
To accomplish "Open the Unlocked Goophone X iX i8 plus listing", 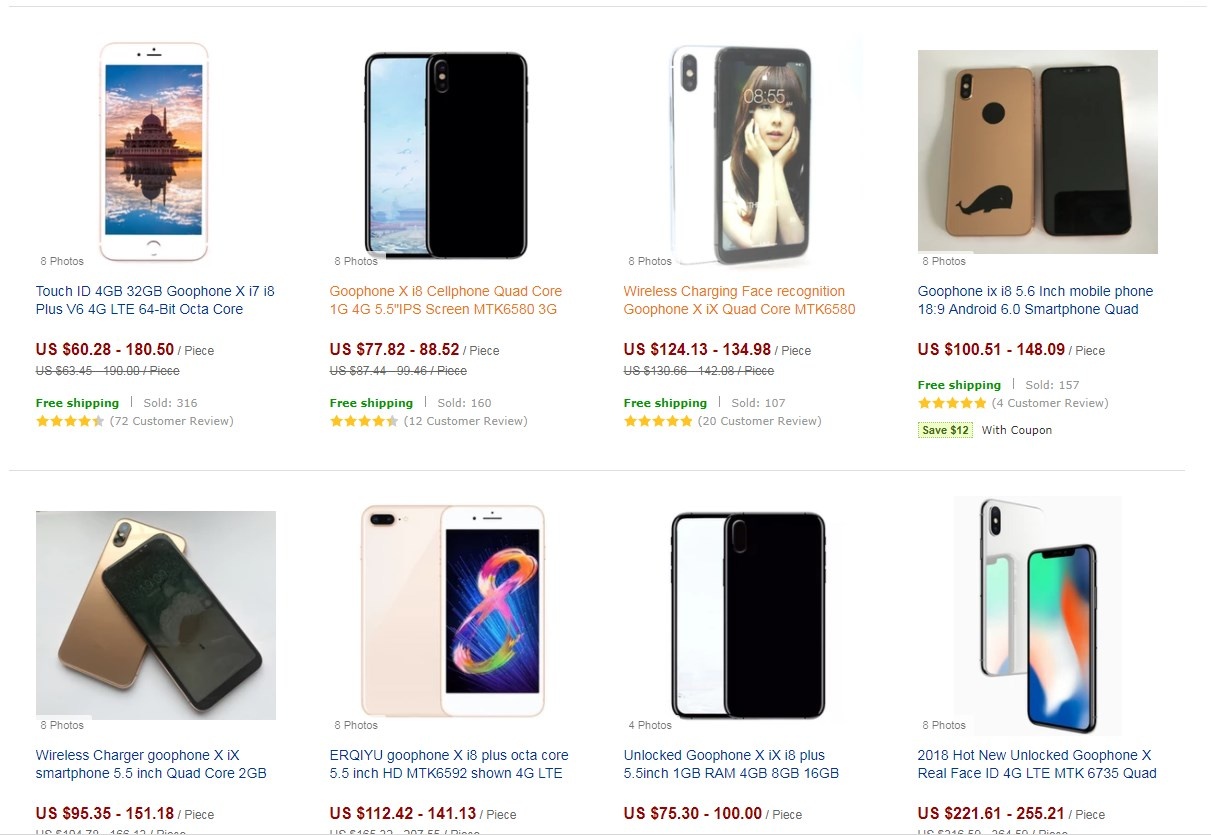I will click(739, 763).
